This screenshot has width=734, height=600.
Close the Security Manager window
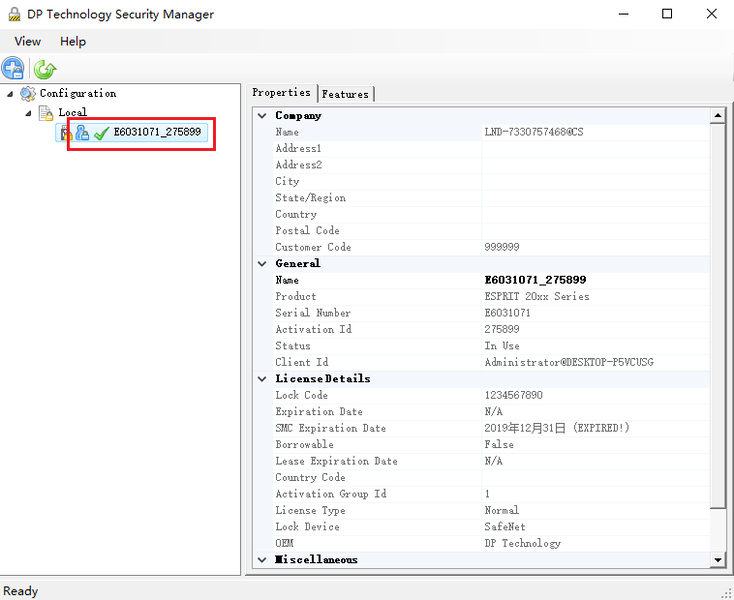point(712,14)
